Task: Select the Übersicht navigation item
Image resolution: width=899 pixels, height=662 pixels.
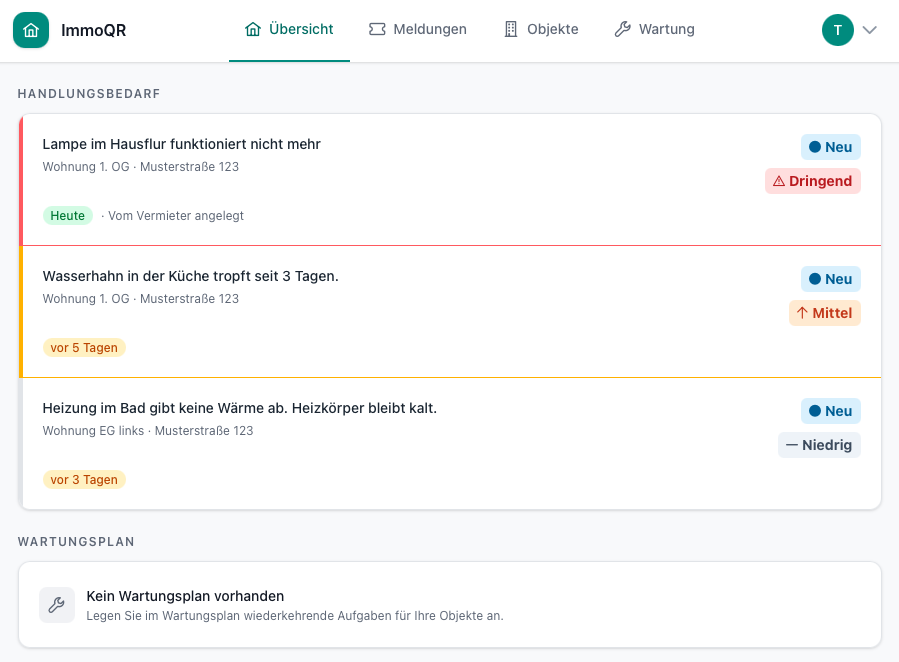Action: click(289, 29)
